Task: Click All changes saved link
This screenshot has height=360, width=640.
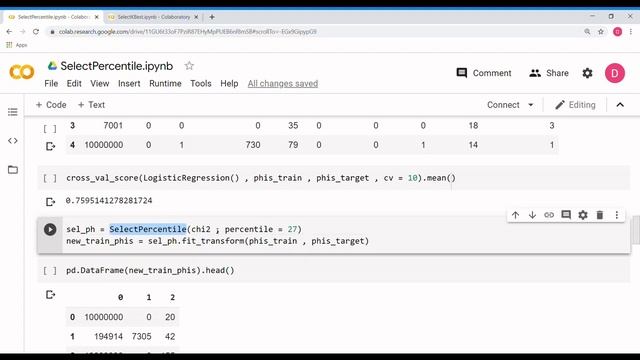Action: coord(283,83)
